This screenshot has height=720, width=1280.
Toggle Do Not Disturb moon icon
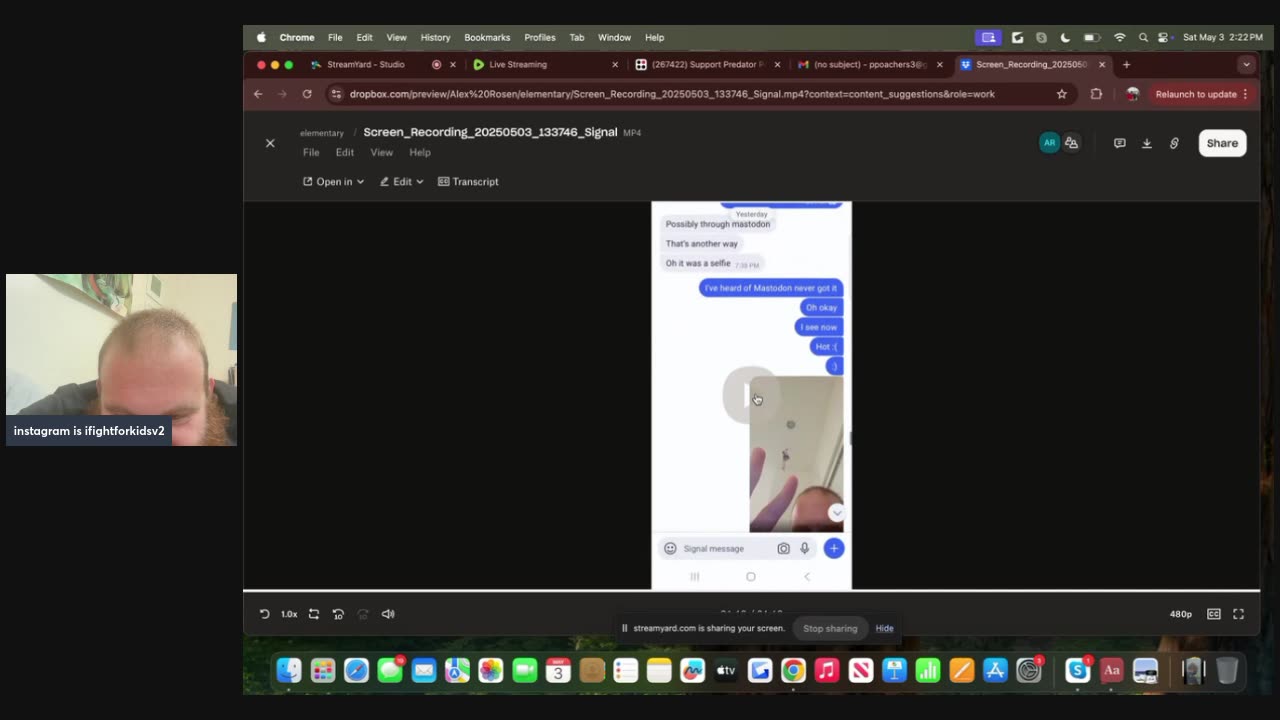coord(1065,37)
